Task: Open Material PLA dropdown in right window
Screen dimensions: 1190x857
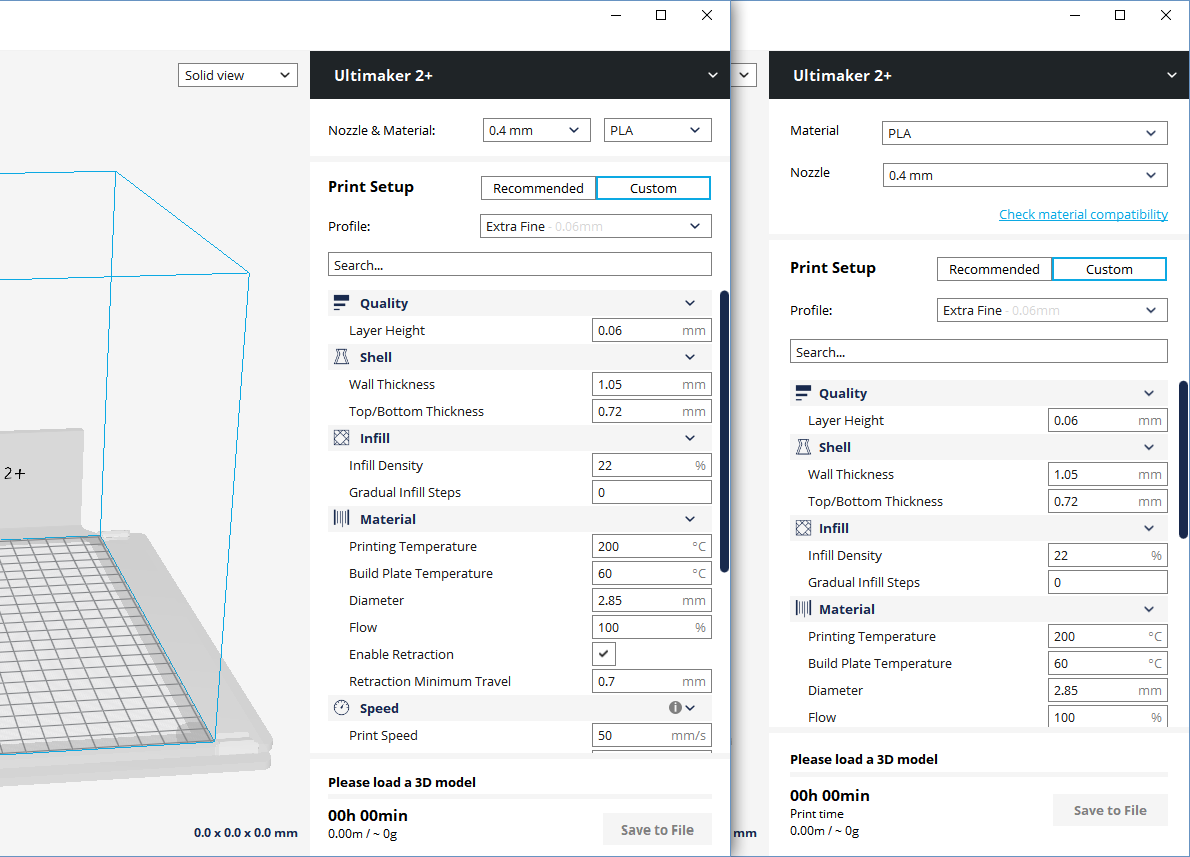Action: (1025, 133)
